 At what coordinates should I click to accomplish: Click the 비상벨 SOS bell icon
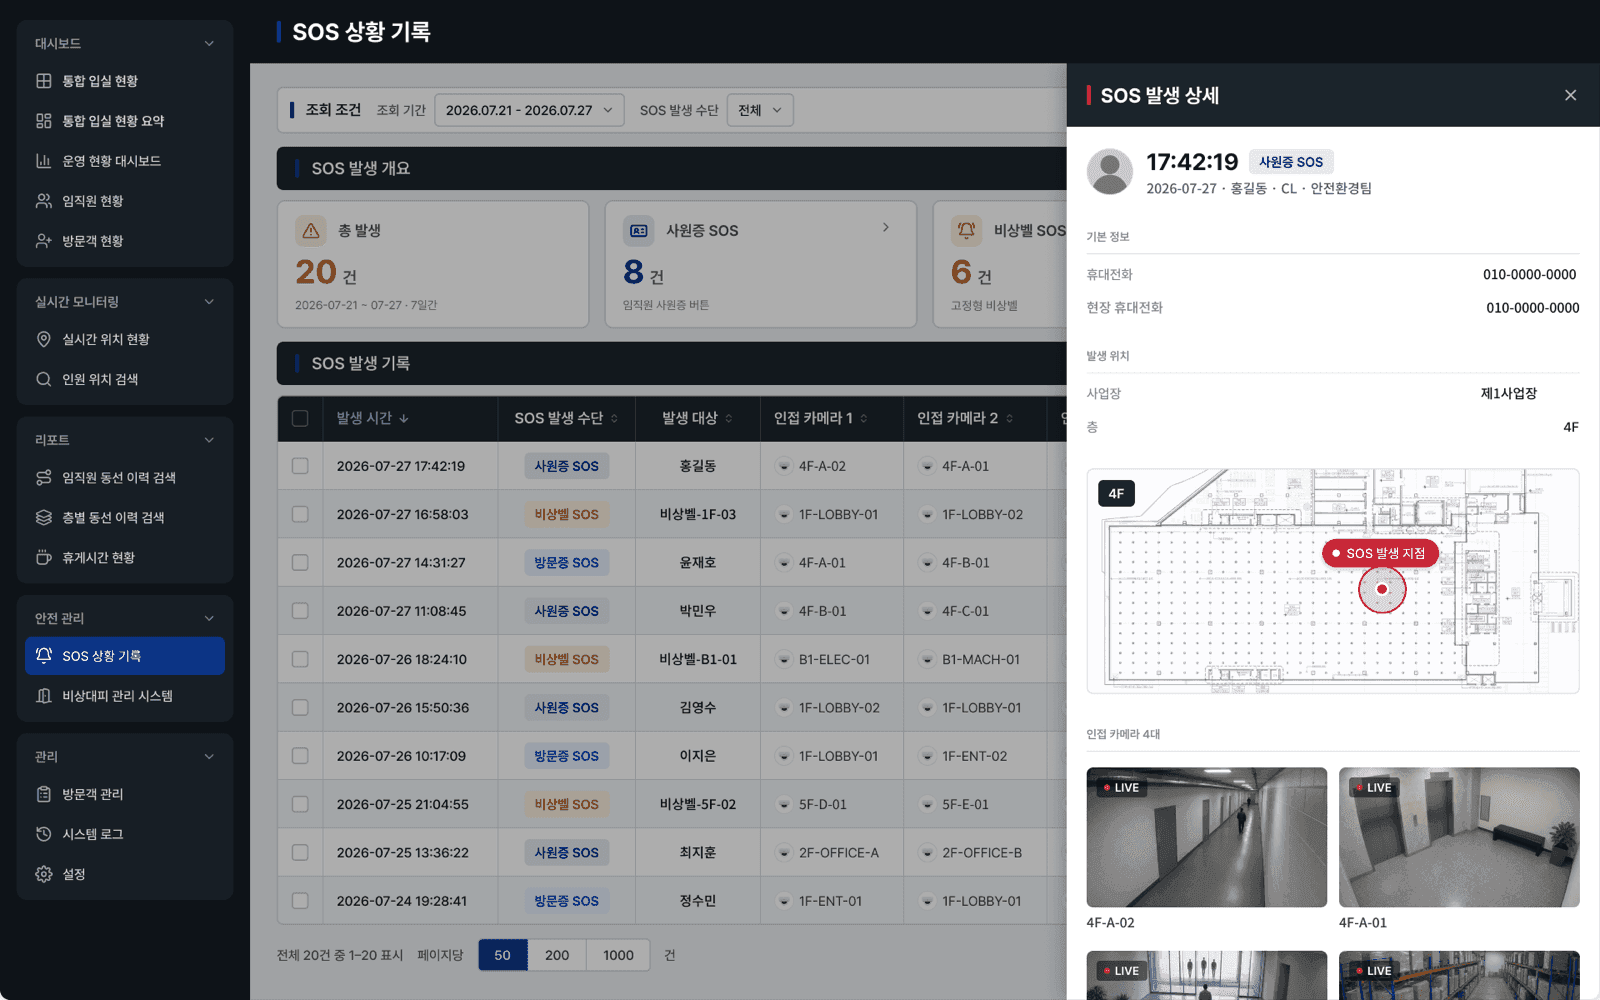[967, 231]
